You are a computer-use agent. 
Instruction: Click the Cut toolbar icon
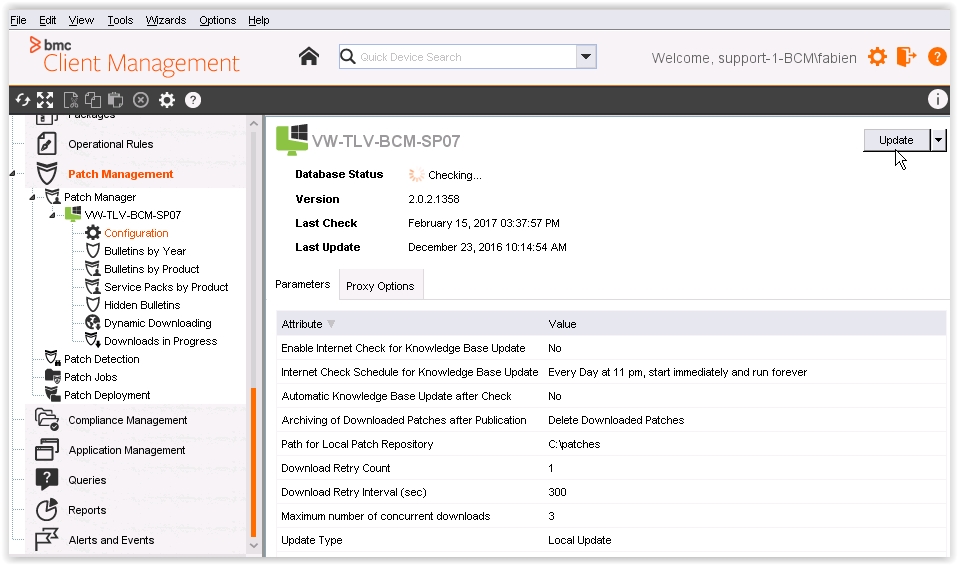click(x=71, y=100)
